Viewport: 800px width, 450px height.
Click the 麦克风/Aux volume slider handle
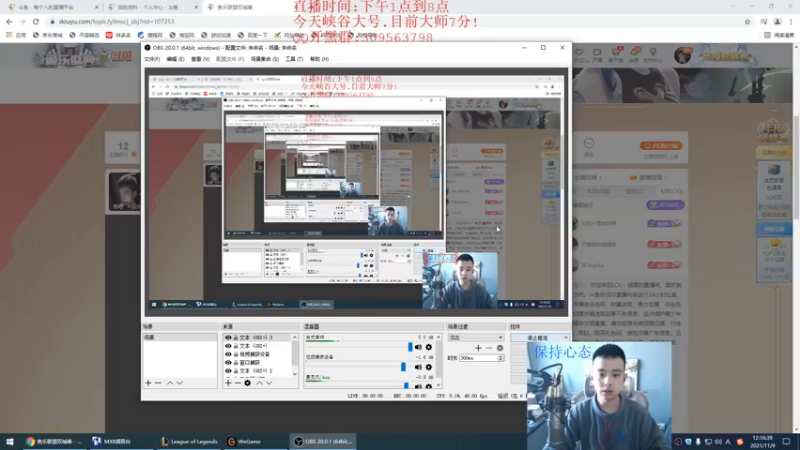pos(406,386)
